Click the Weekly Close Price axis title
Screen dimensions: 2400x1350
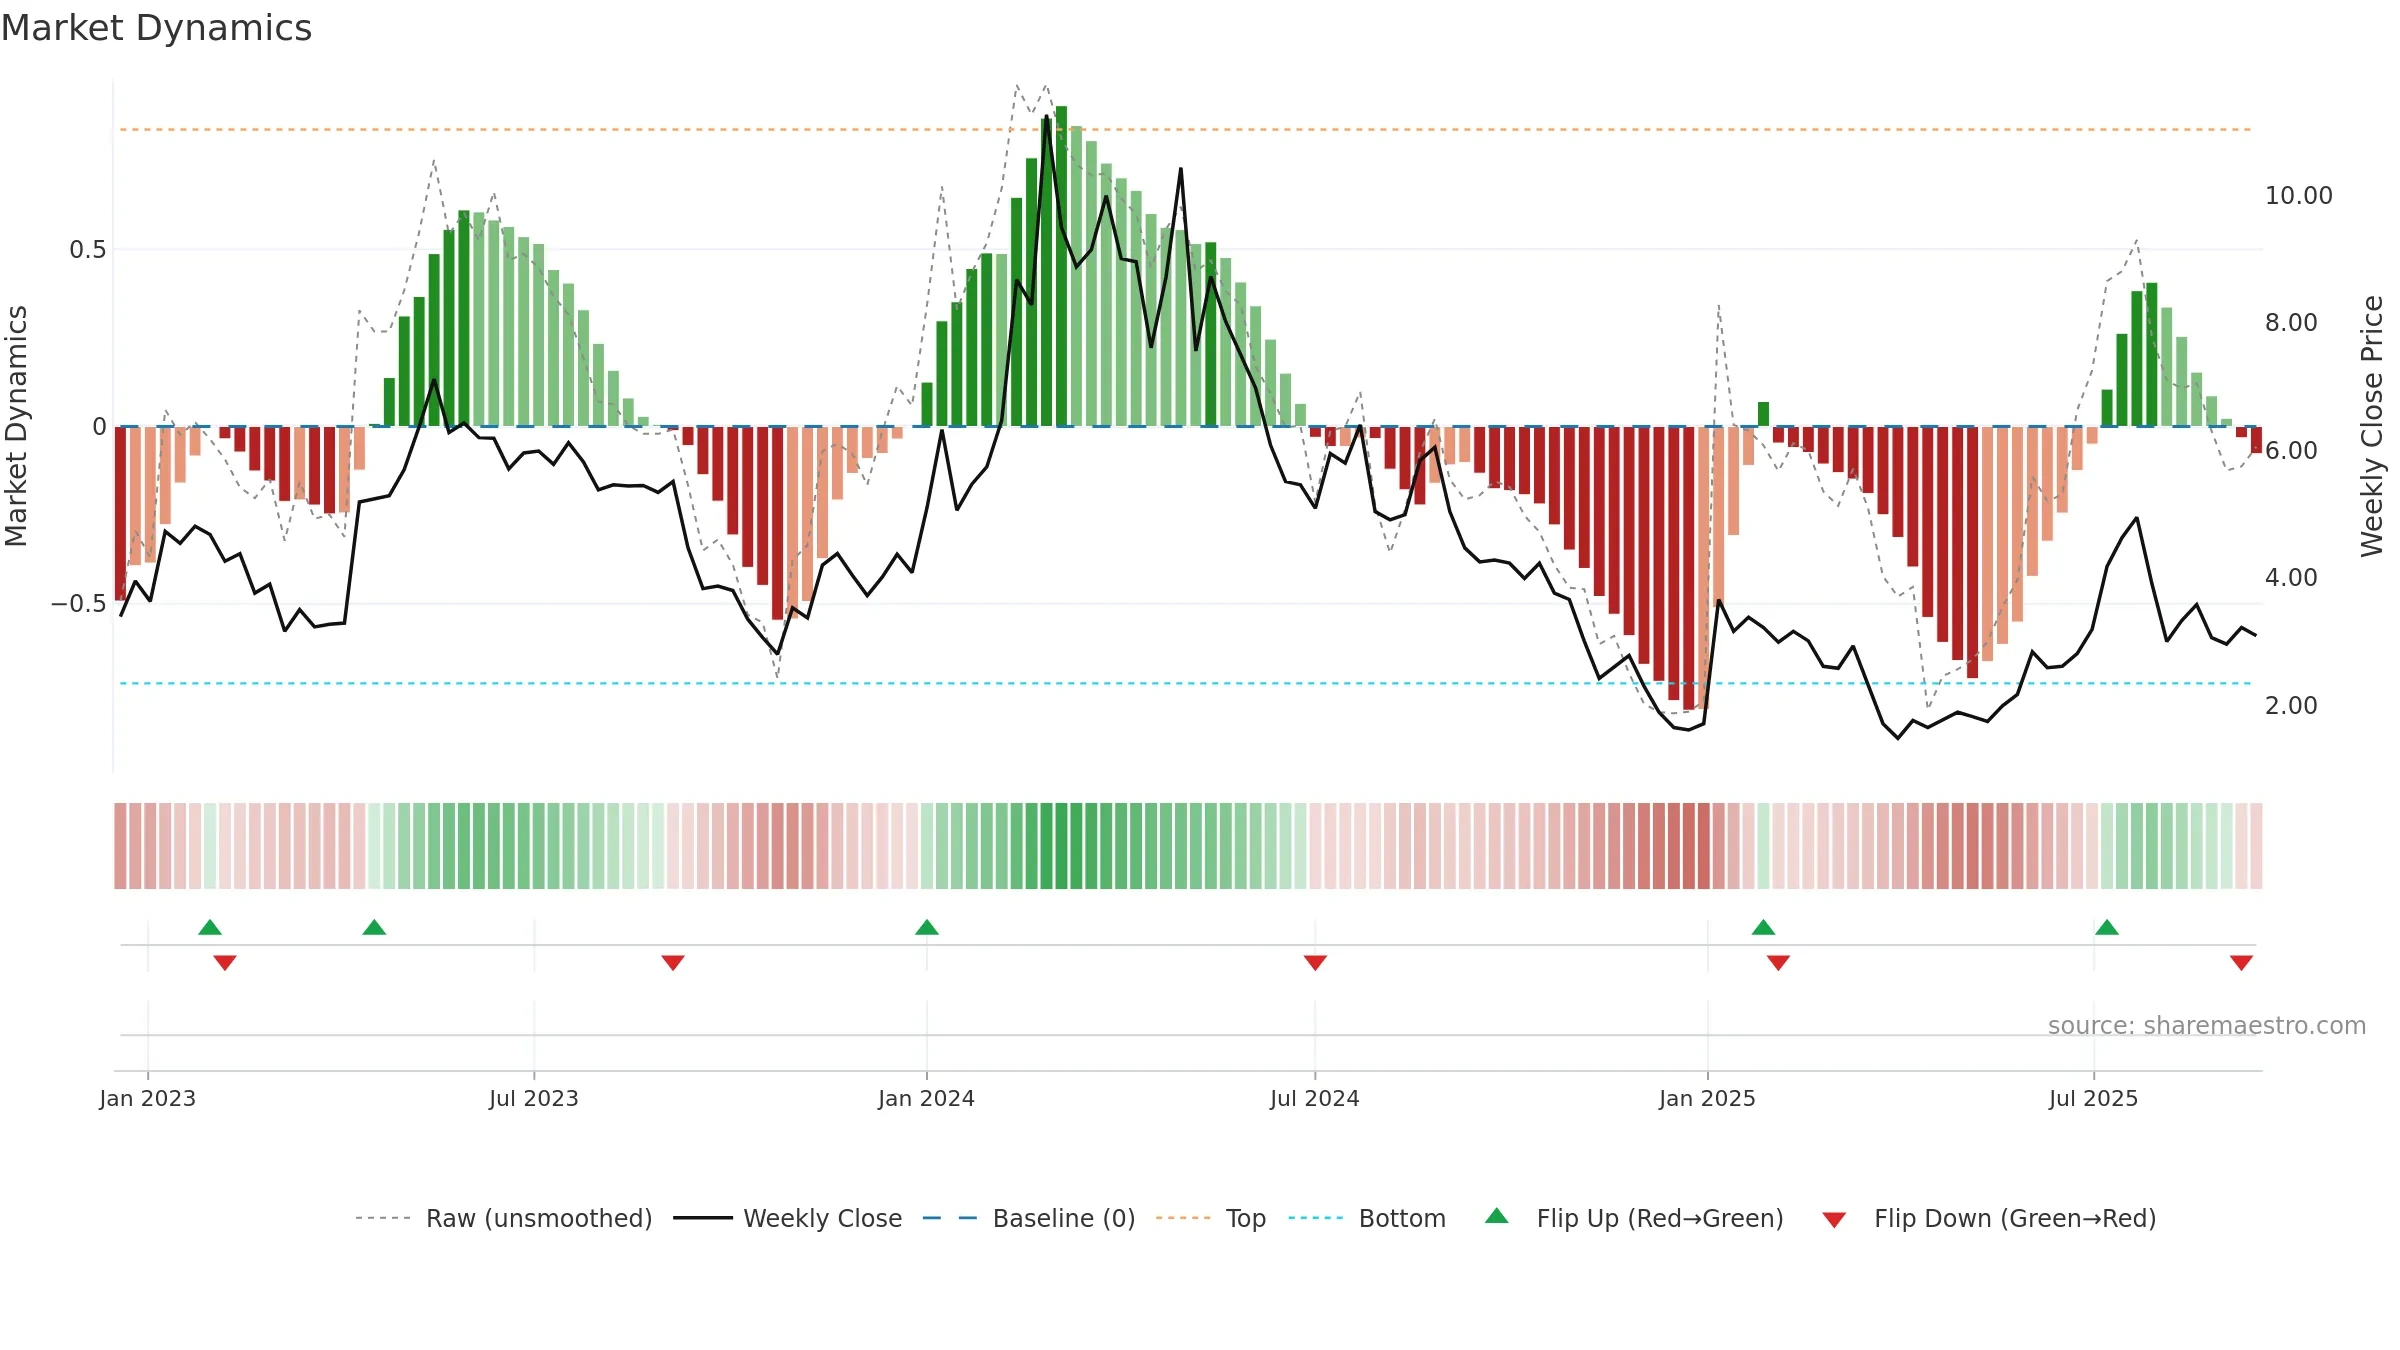click(x=2372, y=426)
